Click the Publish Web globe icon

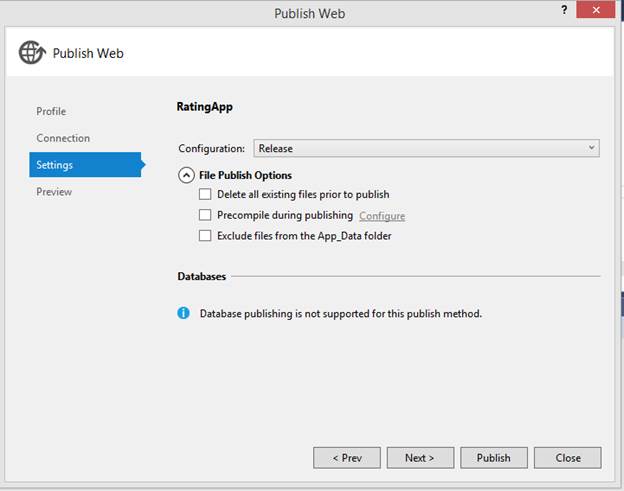click(x=32, y=53)
